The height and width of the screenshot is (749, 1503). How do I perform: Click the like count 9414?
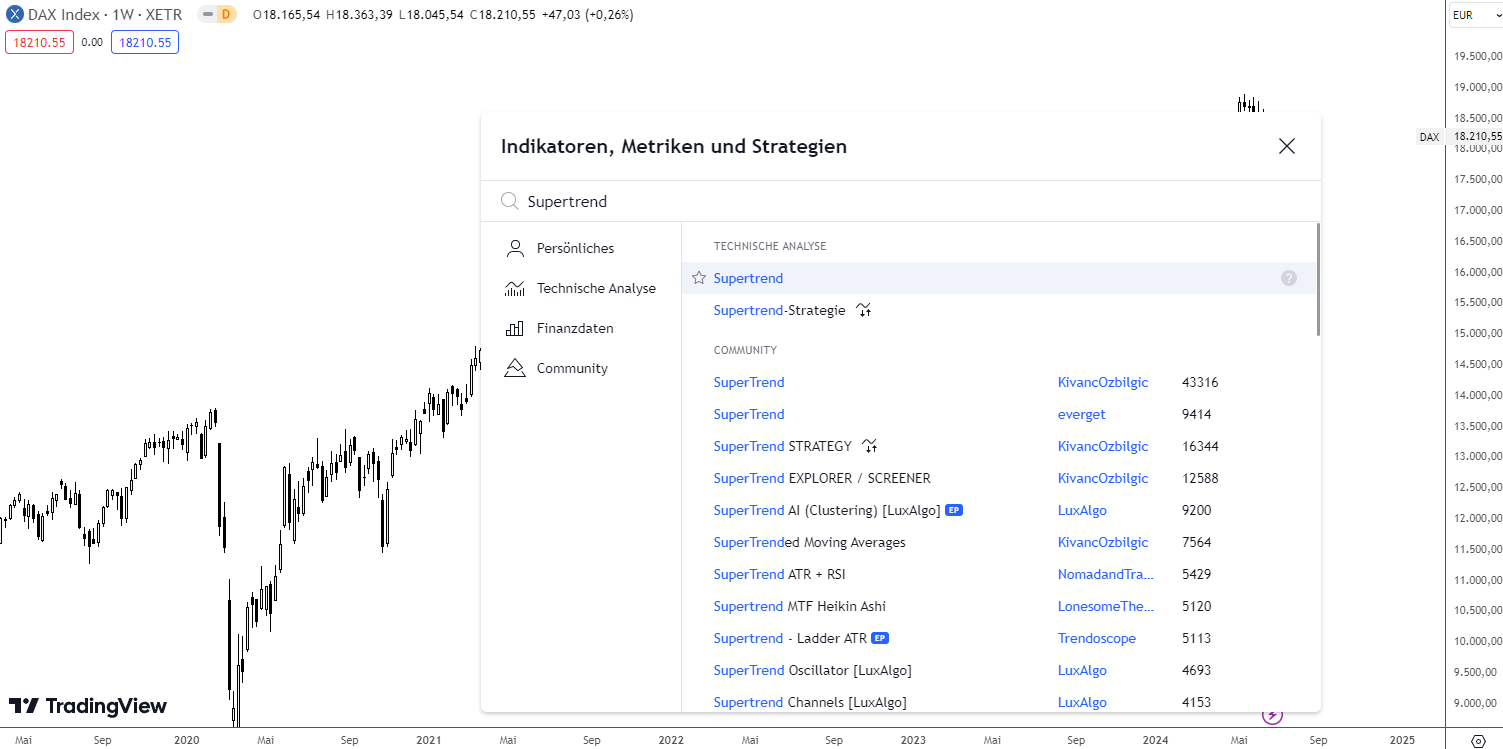(1196, 414)
